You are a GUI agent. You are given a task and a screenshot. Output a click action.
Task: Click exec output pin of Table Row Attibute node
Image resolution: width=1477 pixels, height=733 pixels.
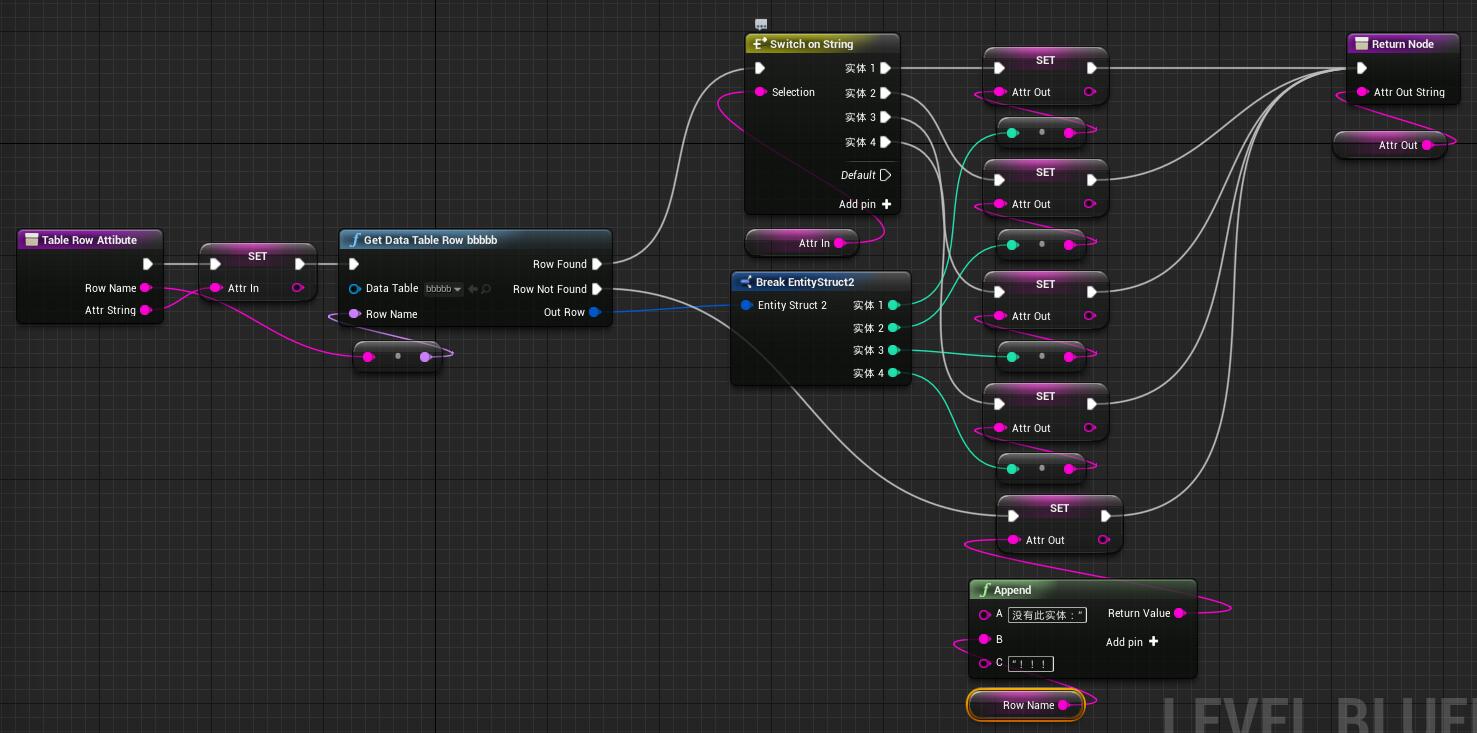coord(147,264)
